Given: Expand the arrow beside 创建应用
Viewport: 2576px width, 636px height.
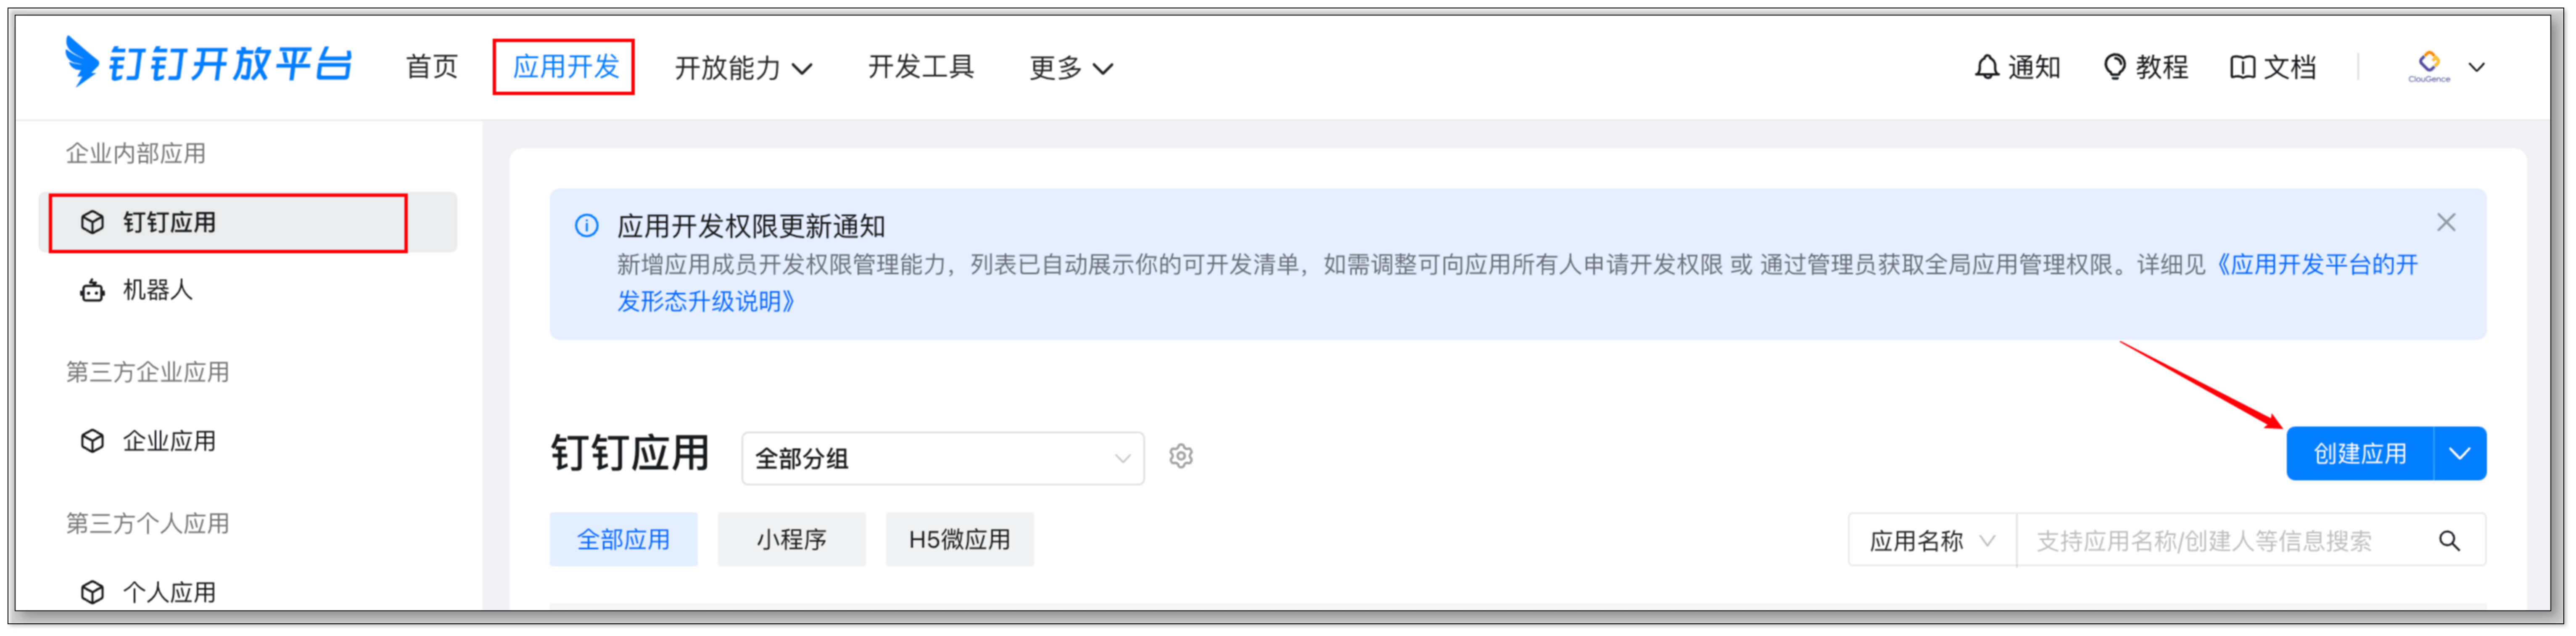Looking at the screenshot, I should pos(2459,454).
